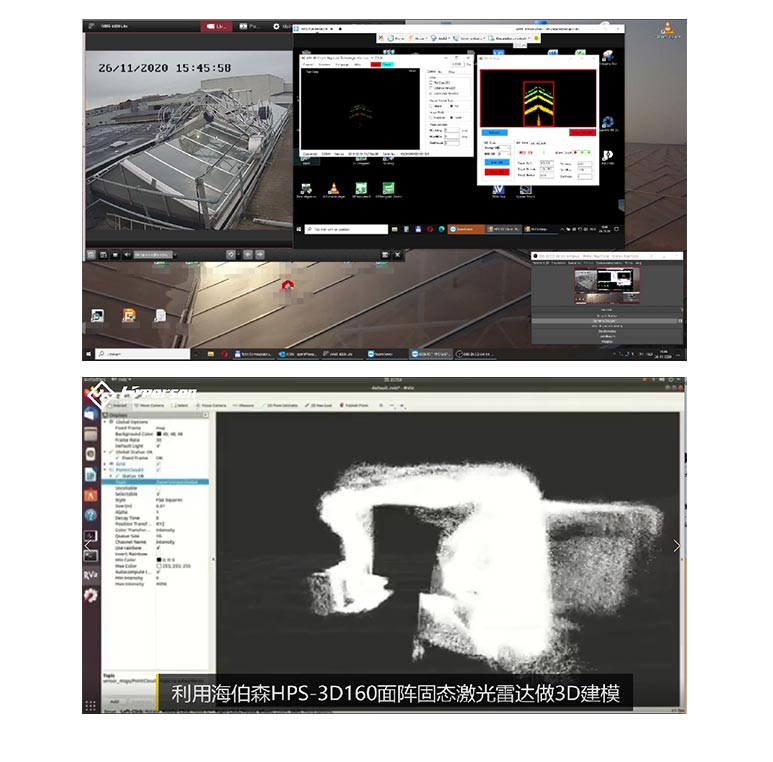Collapse the PointCloud2 tree item
This screenshot has width=773, height=762.
(x=107, y=471)
